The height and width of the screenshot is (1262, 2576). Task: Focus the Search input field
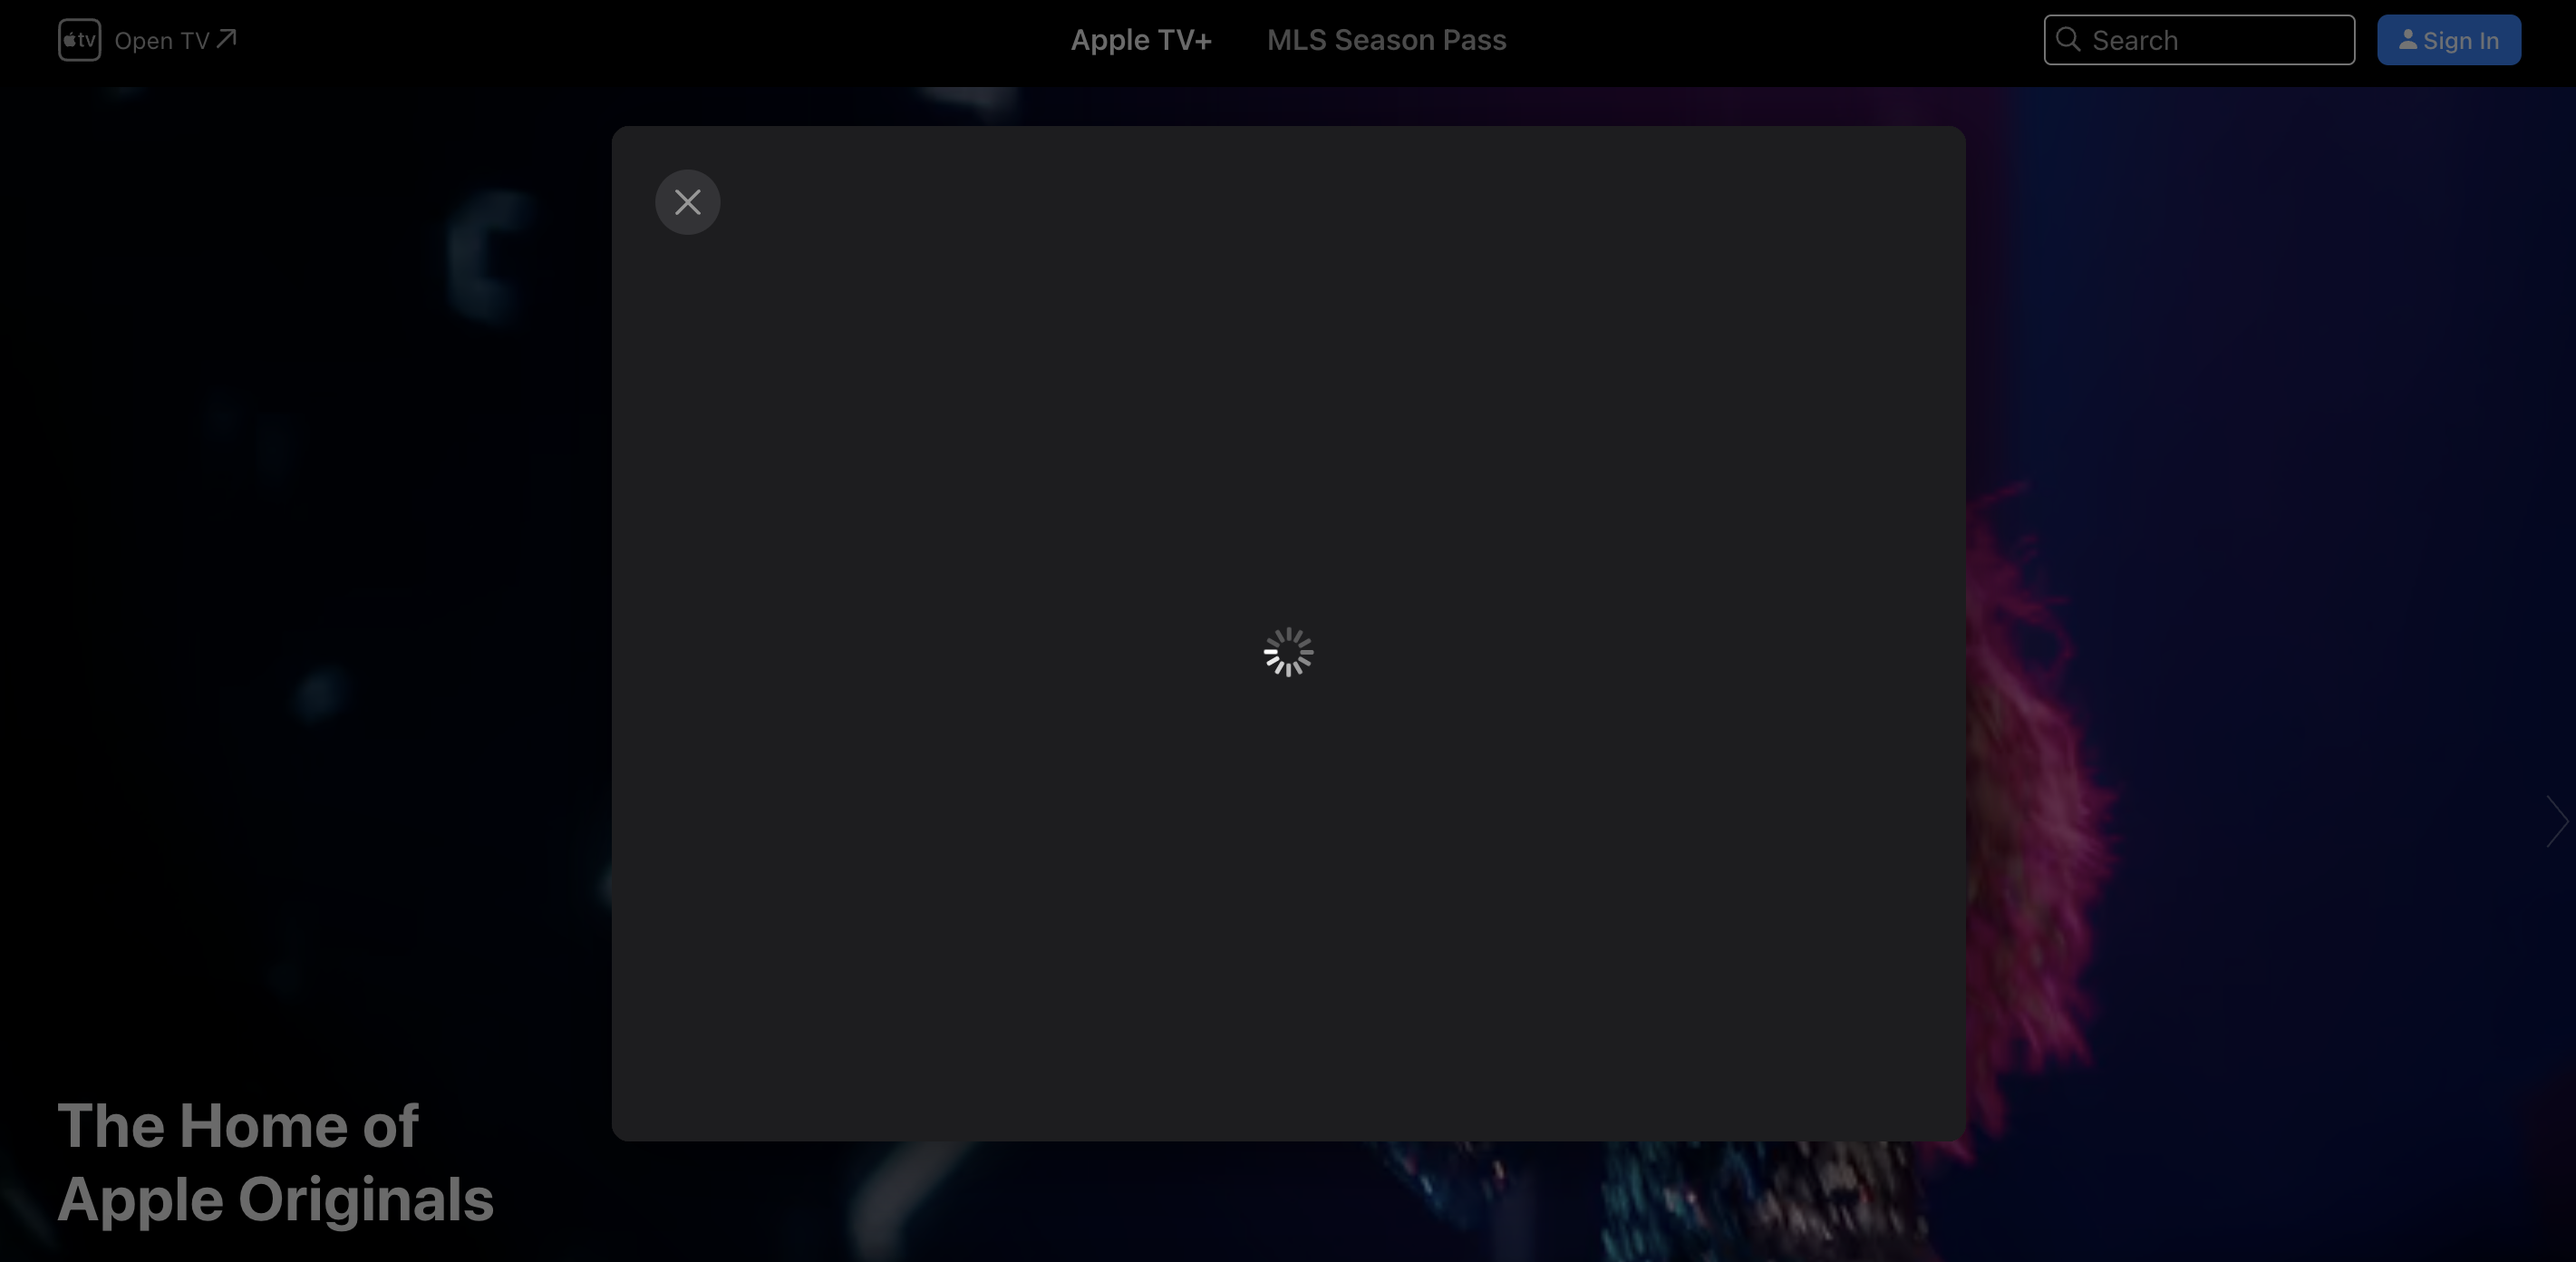click(2218, 40)
